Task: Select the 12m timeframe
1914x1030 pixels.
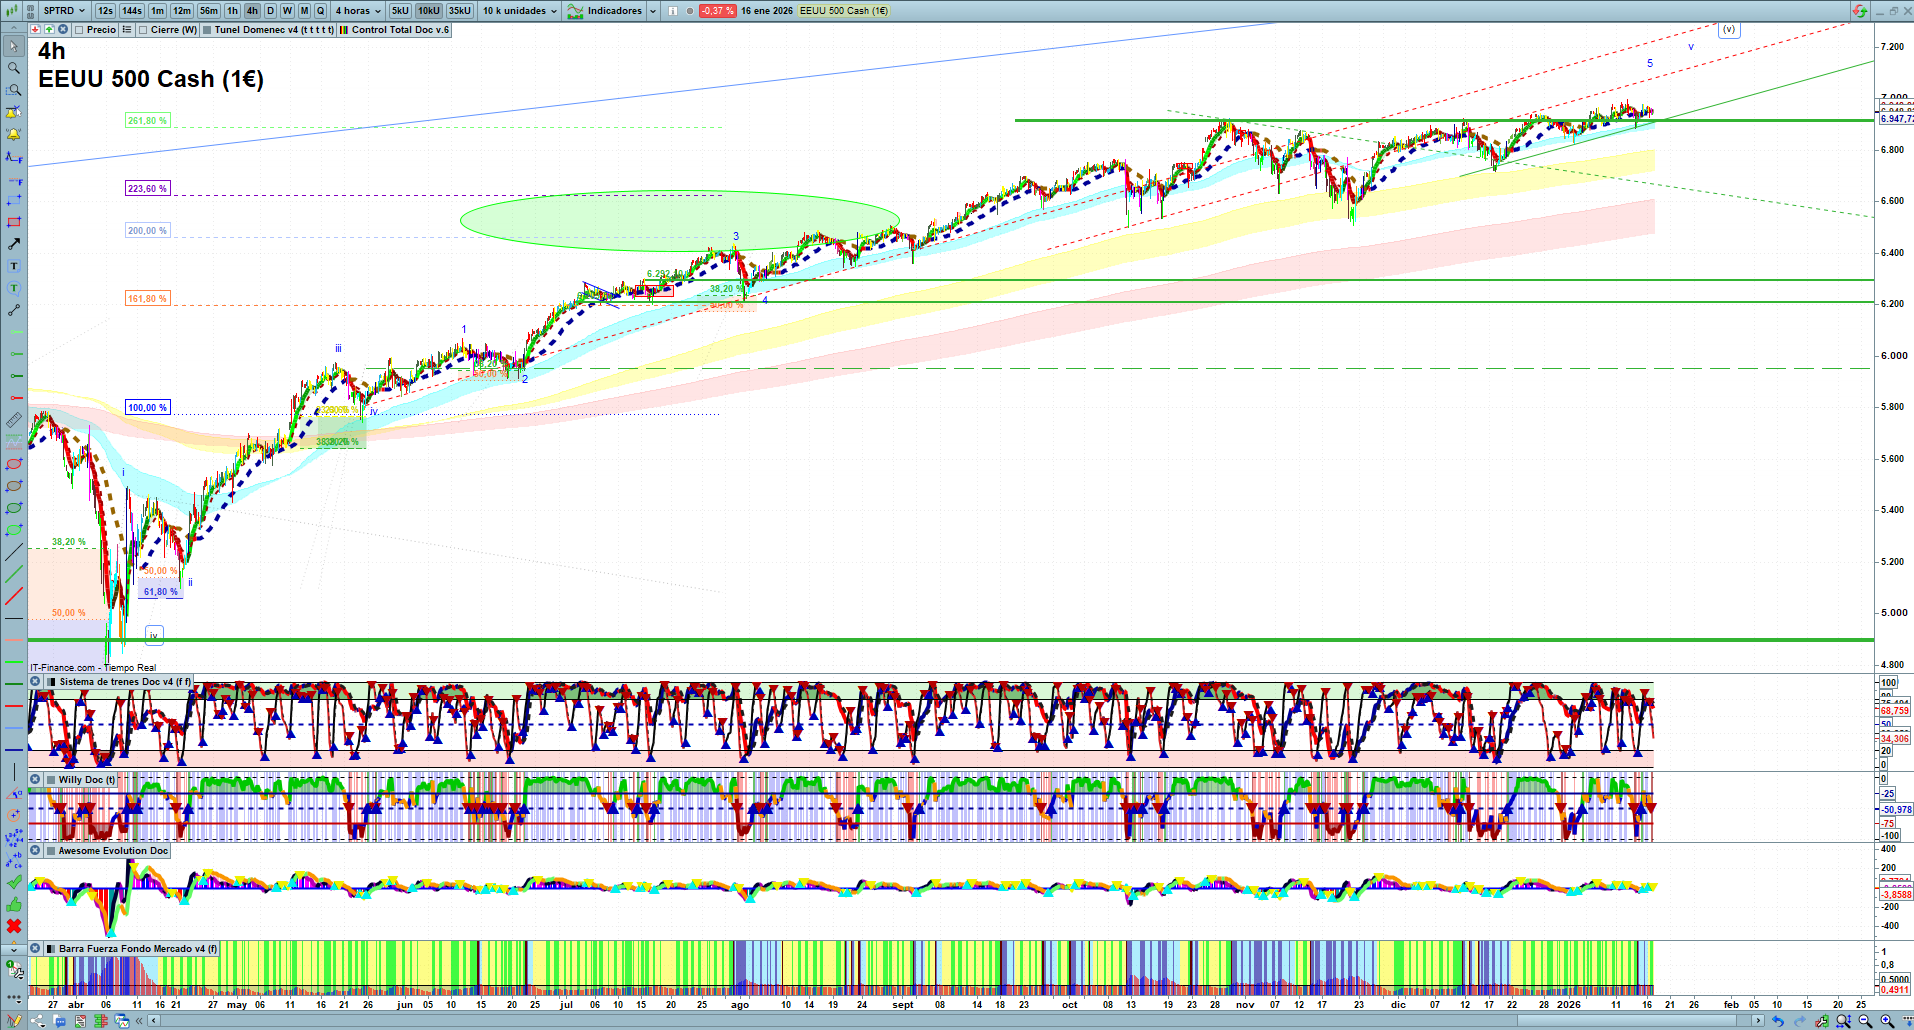Action: (x=181, y=11)
